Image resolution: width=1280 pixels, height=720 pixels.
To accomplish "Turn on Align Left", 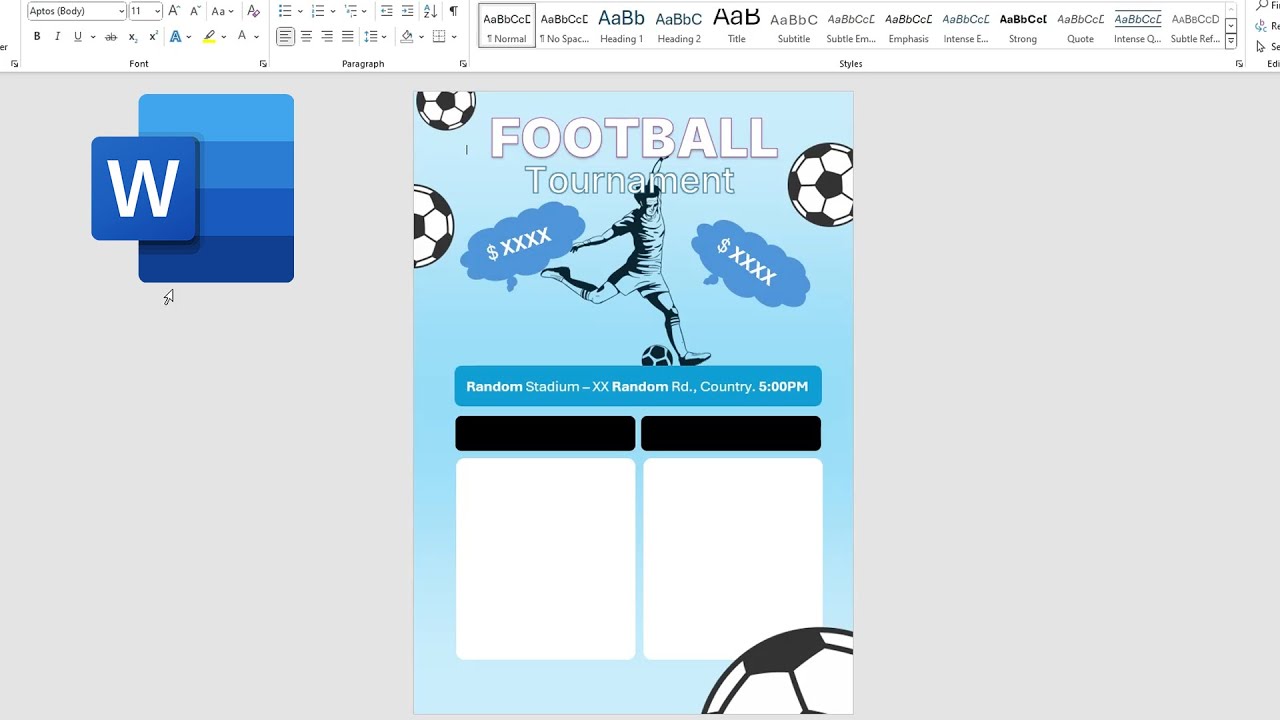I will (285, 37).
